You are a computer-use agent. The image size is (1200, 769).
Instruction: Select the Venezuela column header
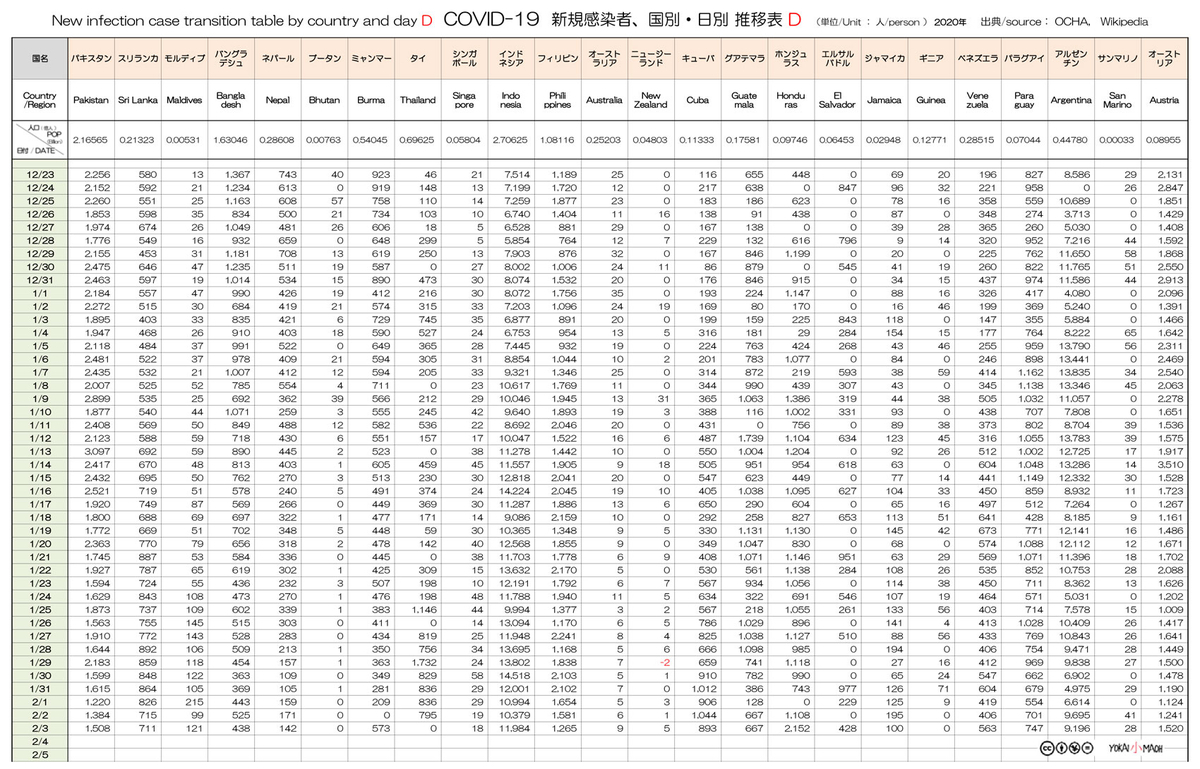pyautogui.click(x=976, y=100)
